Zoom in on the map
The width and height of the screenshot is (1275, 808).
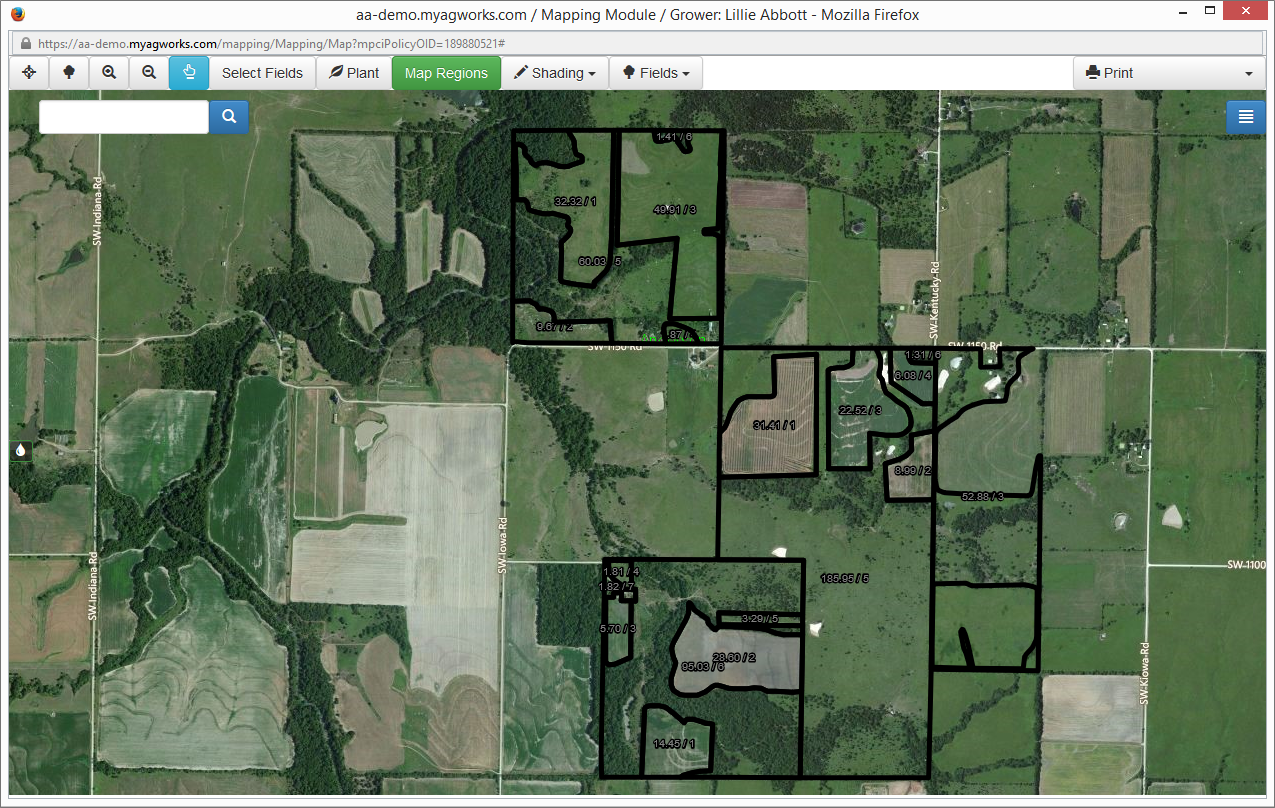click(x=109, y=73)
